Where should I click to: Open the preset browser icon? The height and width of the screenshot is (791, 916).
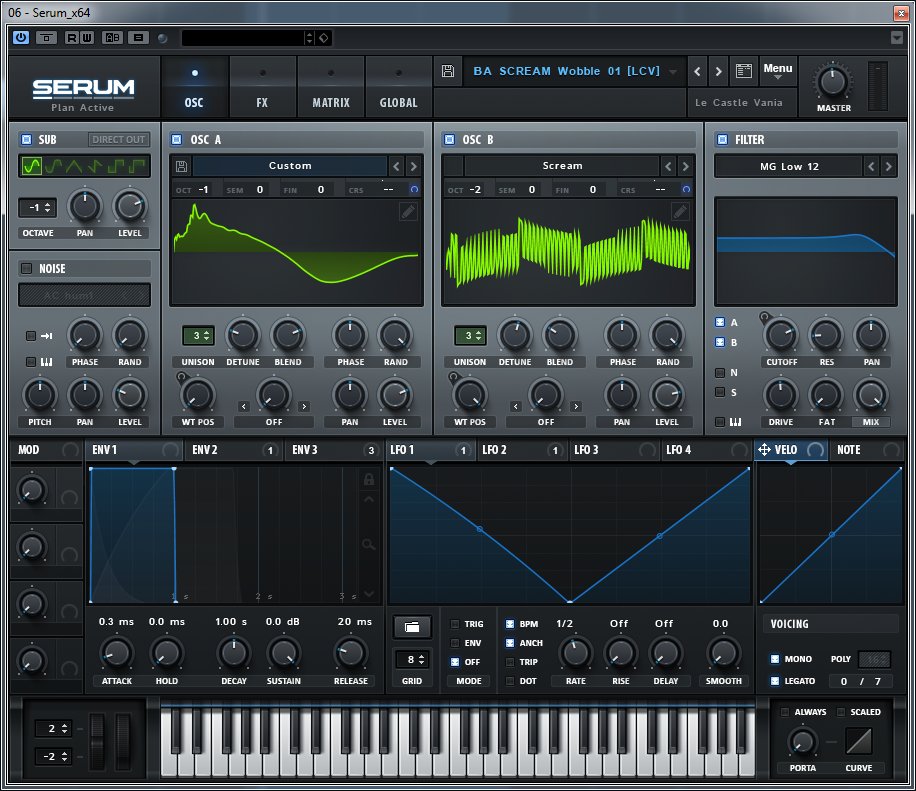click(x=744, y=71)
